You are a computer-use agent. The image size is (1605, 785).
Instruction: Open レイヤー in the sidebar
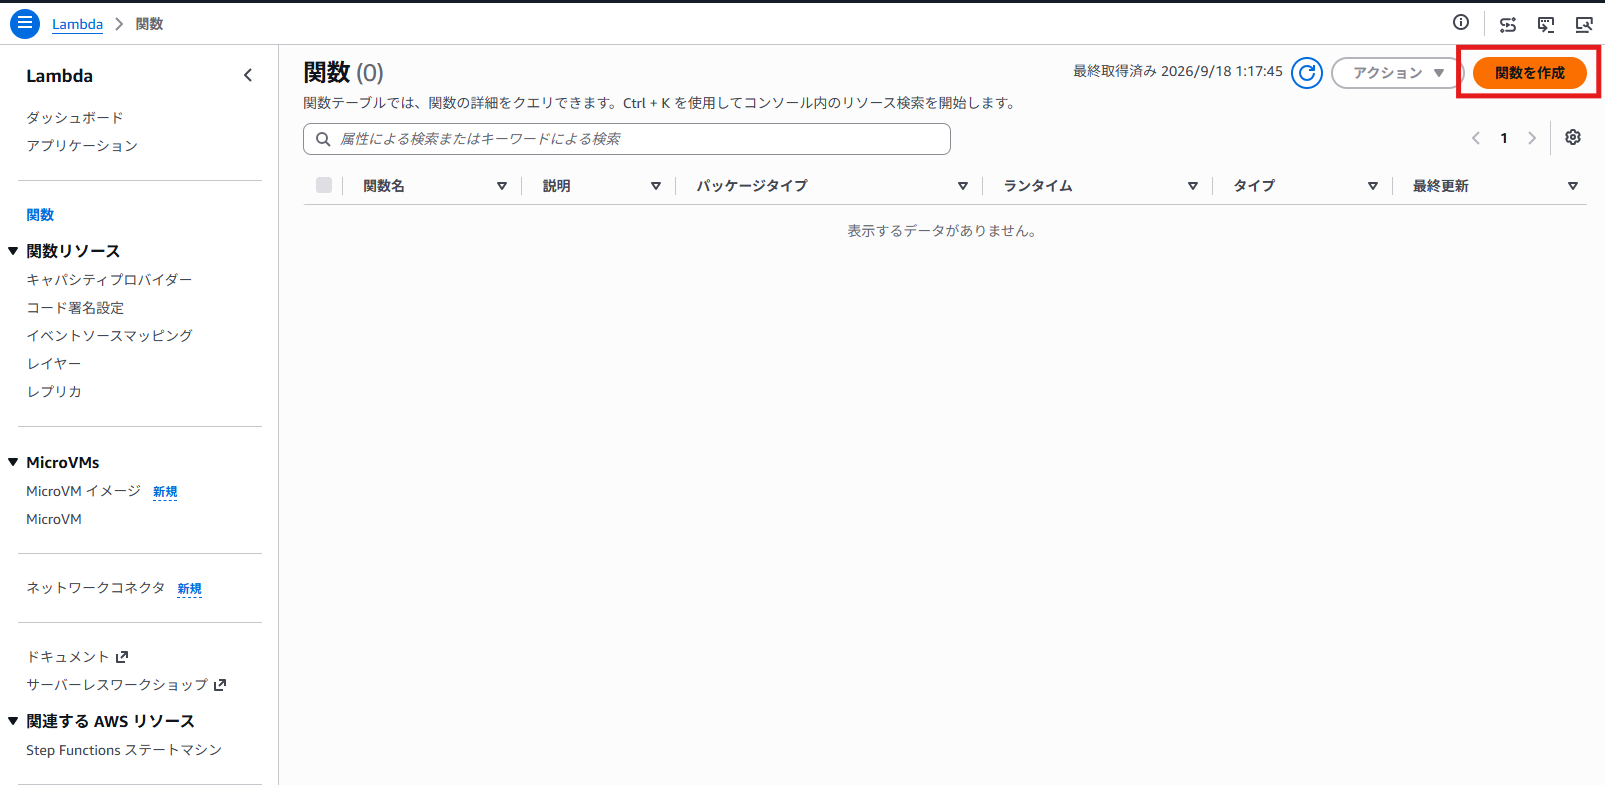pos(54,364)
